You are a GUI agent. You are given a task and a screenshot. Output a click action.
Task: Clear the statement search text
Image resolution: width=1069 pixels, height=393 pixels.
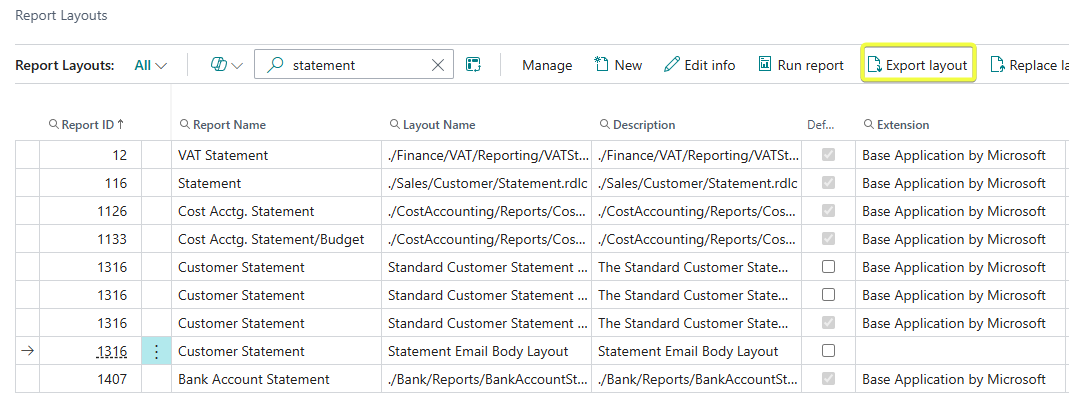tap(438, 65)
